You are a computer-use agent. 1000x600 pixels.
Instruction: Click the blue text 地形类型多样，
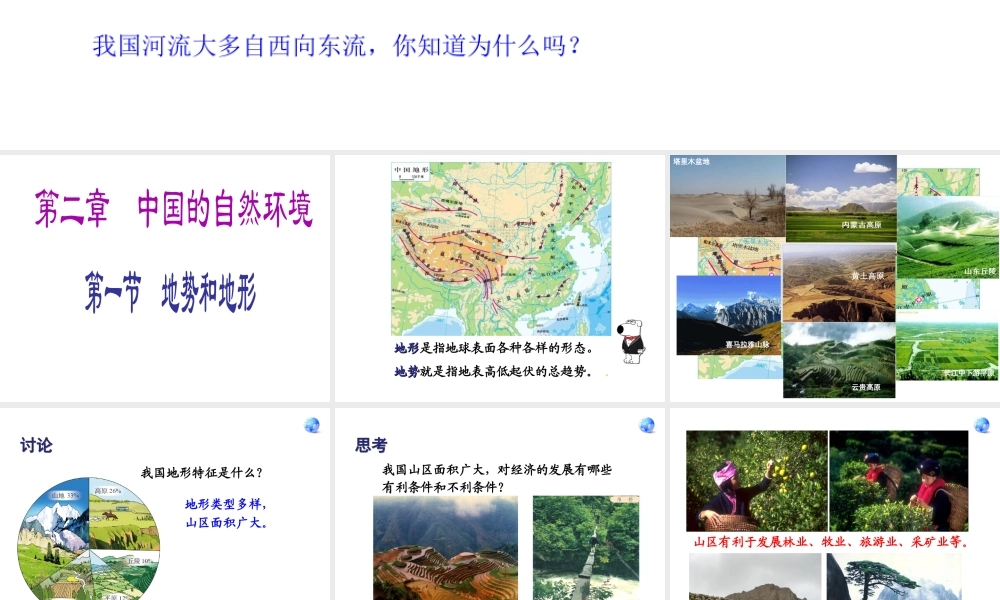coord(226,504)
